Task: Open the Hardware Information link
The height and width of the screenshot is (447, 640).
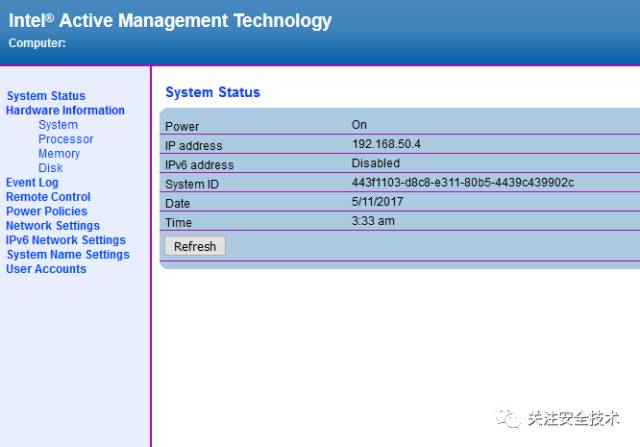Action: click(65, 110)
